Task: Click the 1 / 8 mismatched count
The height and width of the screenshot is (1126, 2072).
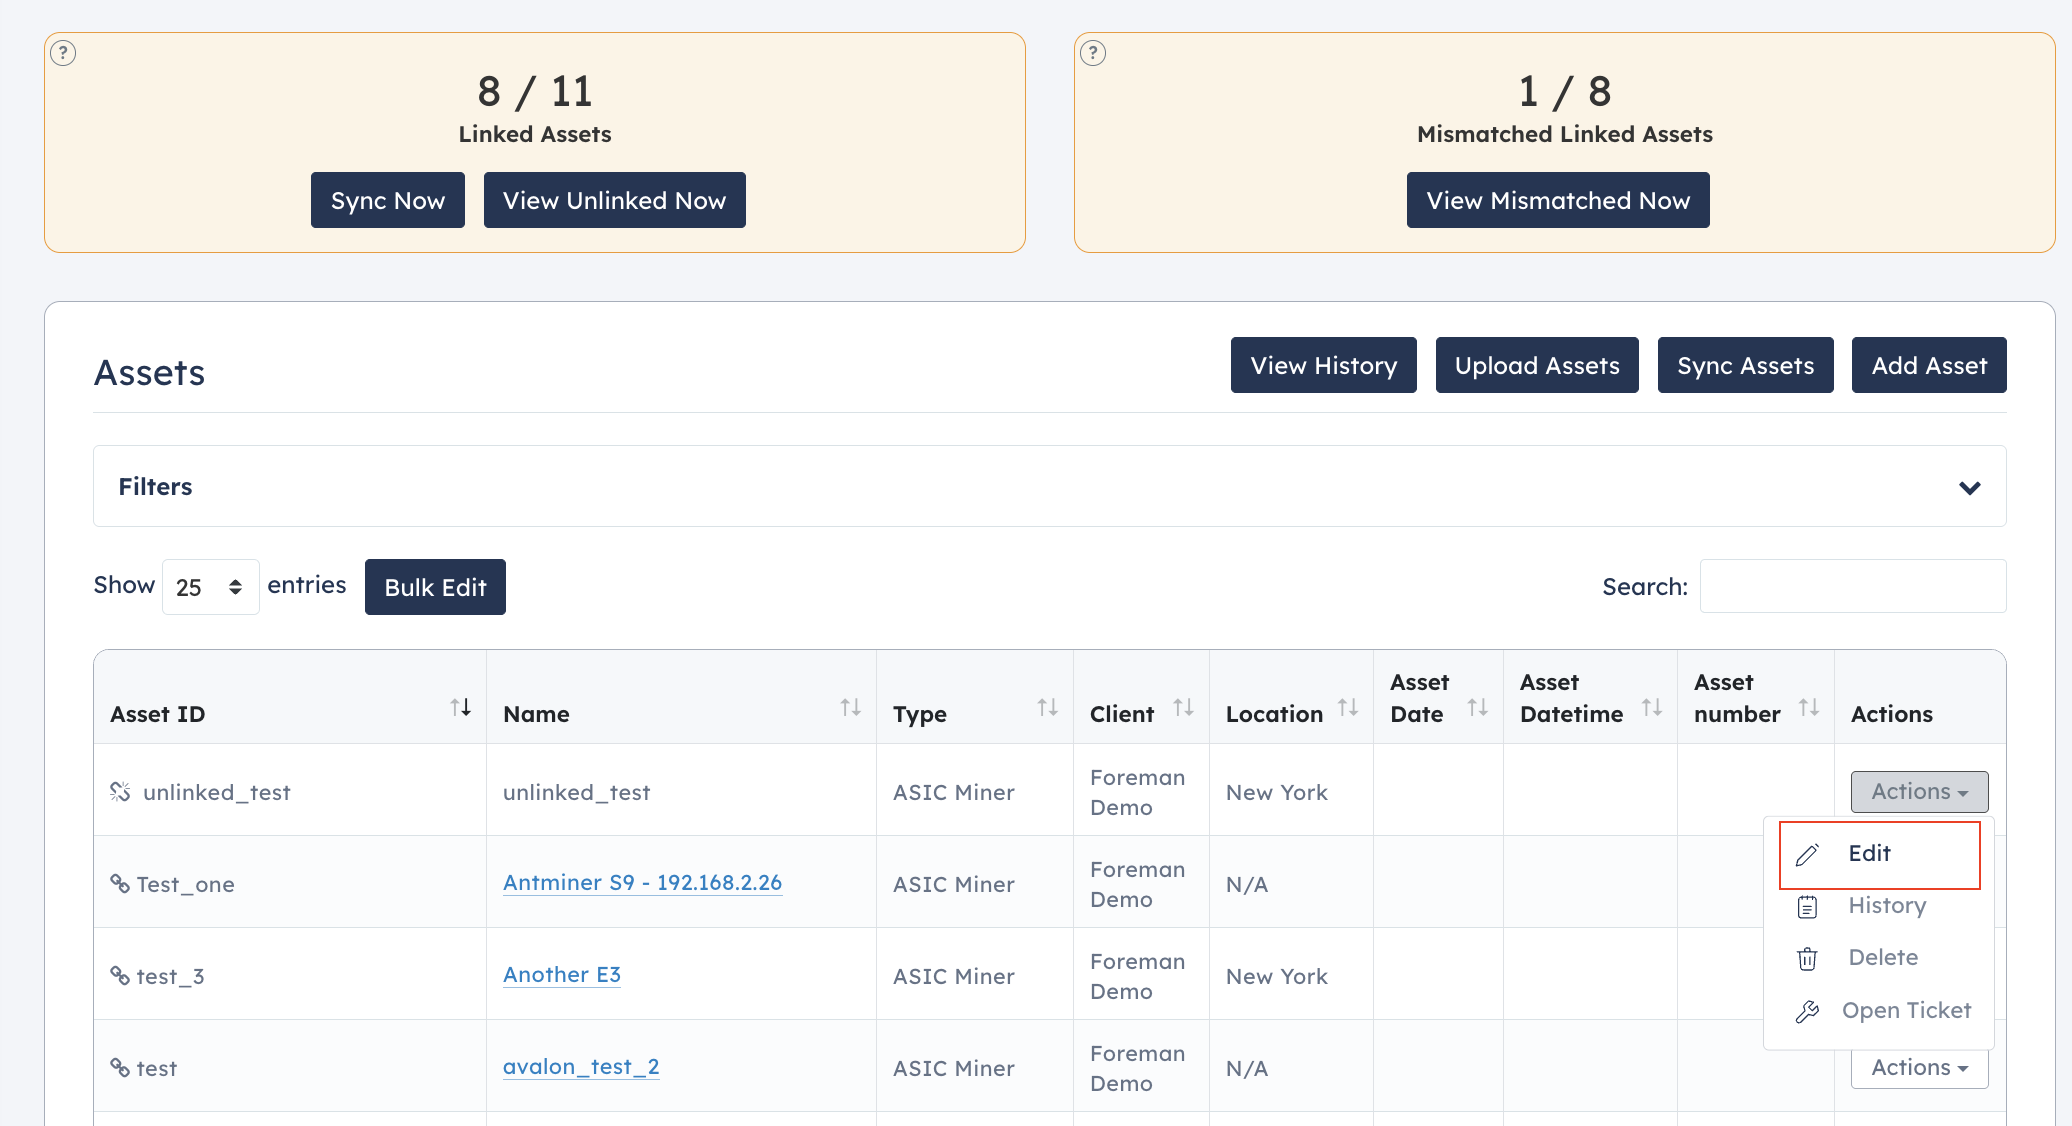Action: tap(1565, 91)
